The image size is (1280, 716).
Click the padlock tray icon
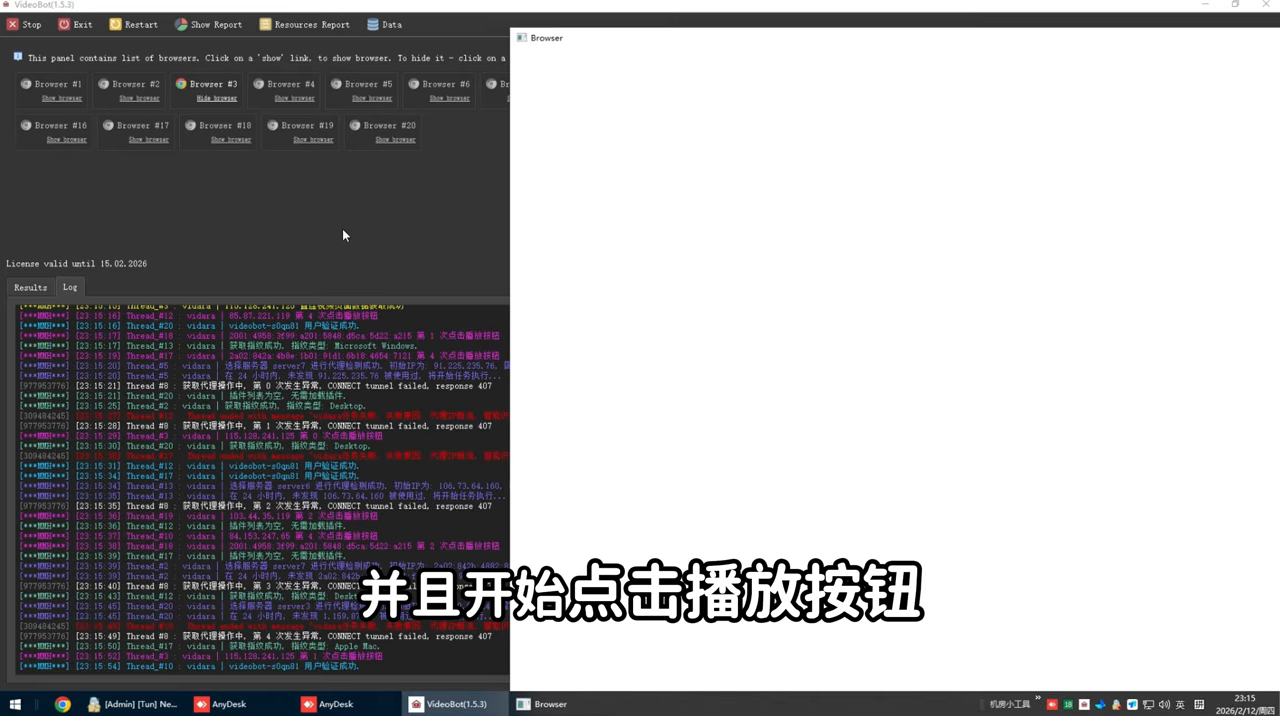click(x=1116, y=705)
